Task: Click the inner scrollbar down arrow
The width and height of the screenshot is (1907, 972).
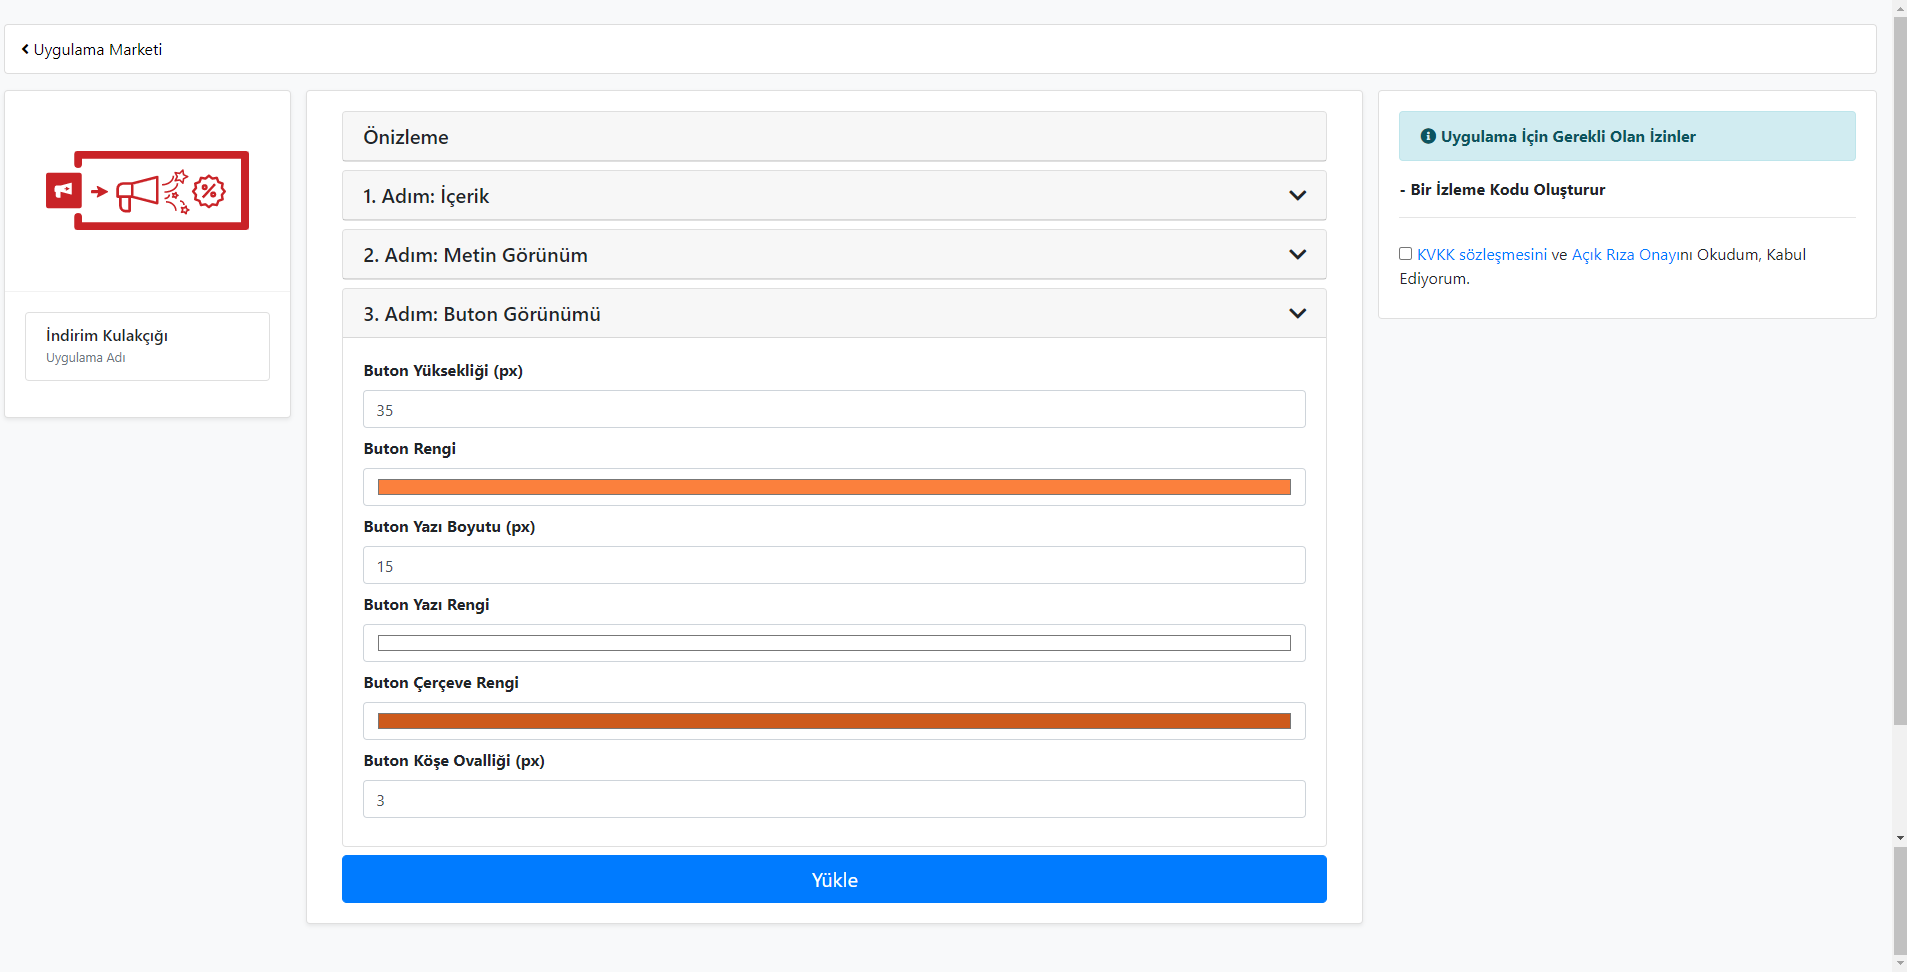Action: [x=1899, y=838]
